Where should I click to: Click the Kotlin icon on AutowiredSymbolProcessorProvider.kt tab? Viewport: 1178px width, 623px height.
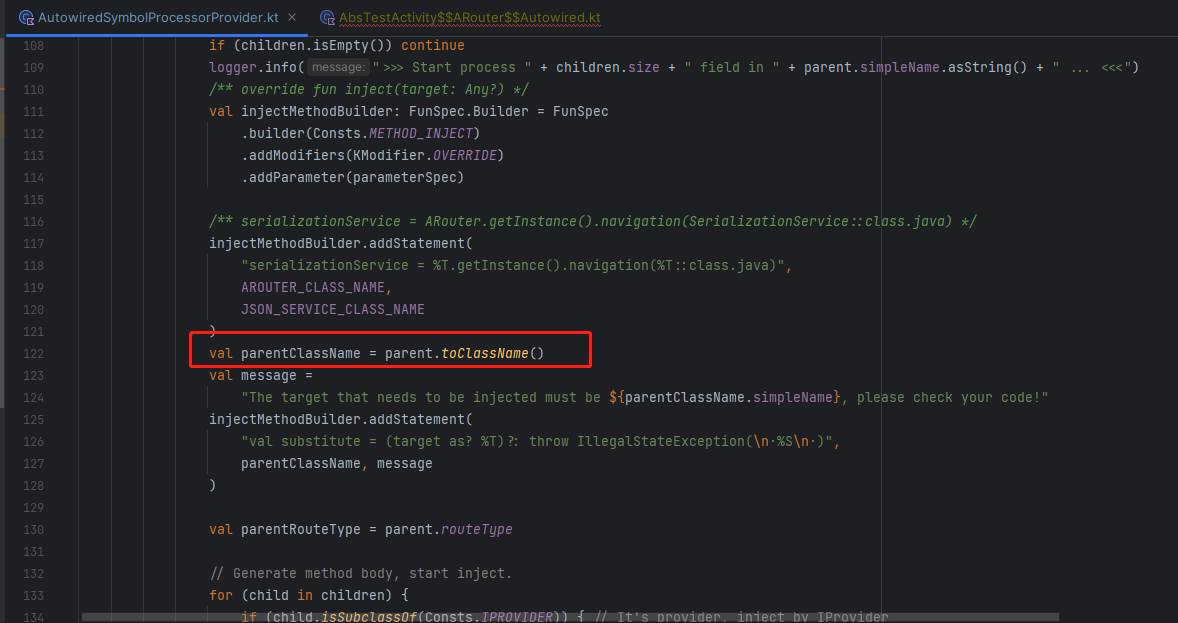click(24, 17)
